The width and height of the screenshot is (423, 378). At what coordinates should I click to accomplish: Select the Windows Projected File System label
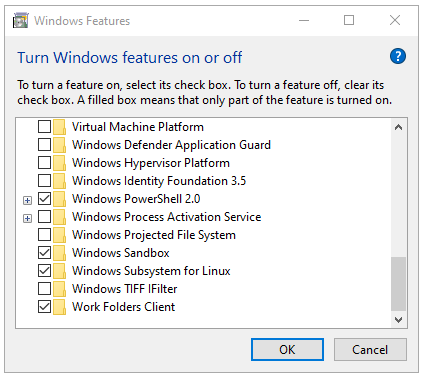coord(154,235)
